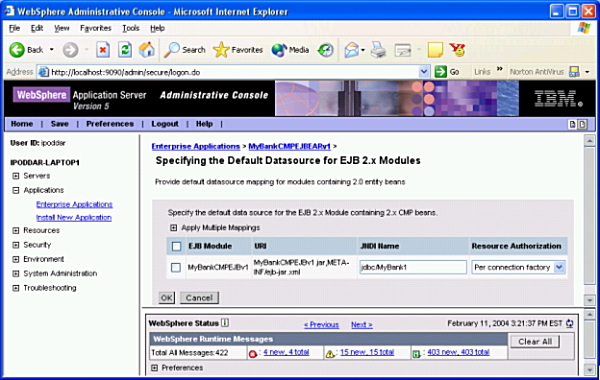This screenshot has width=600, height=380.
Task: Check the MyBankCMPEJBv1 row checkbox
Action: (x=176, y=267)
